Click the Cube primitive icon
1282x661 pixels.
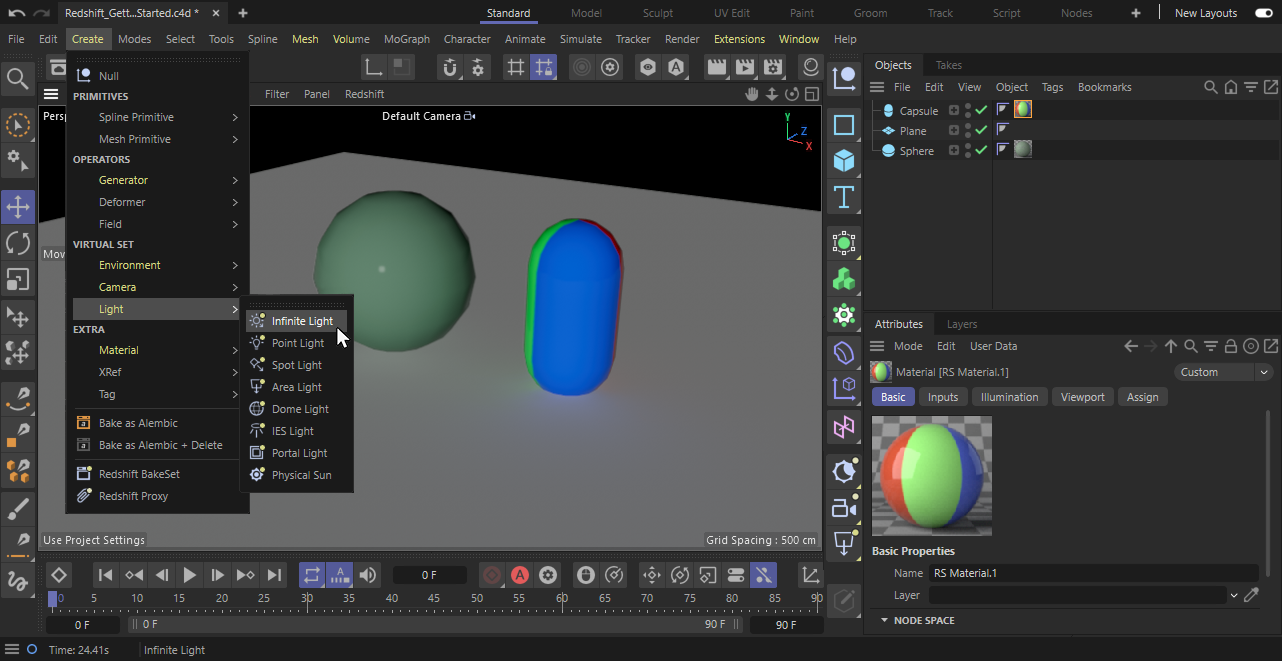tap(844, 161)
